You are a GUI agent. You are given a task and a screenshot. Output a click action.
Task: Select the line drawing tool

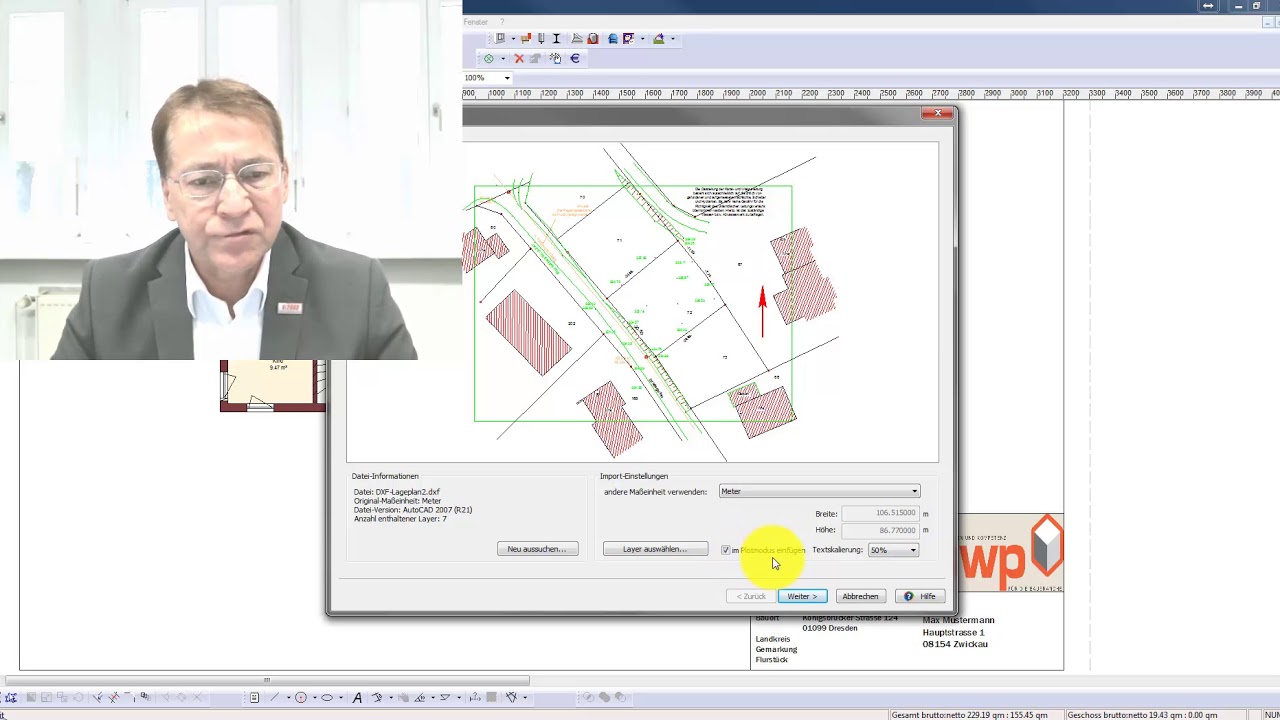(274, 697)
